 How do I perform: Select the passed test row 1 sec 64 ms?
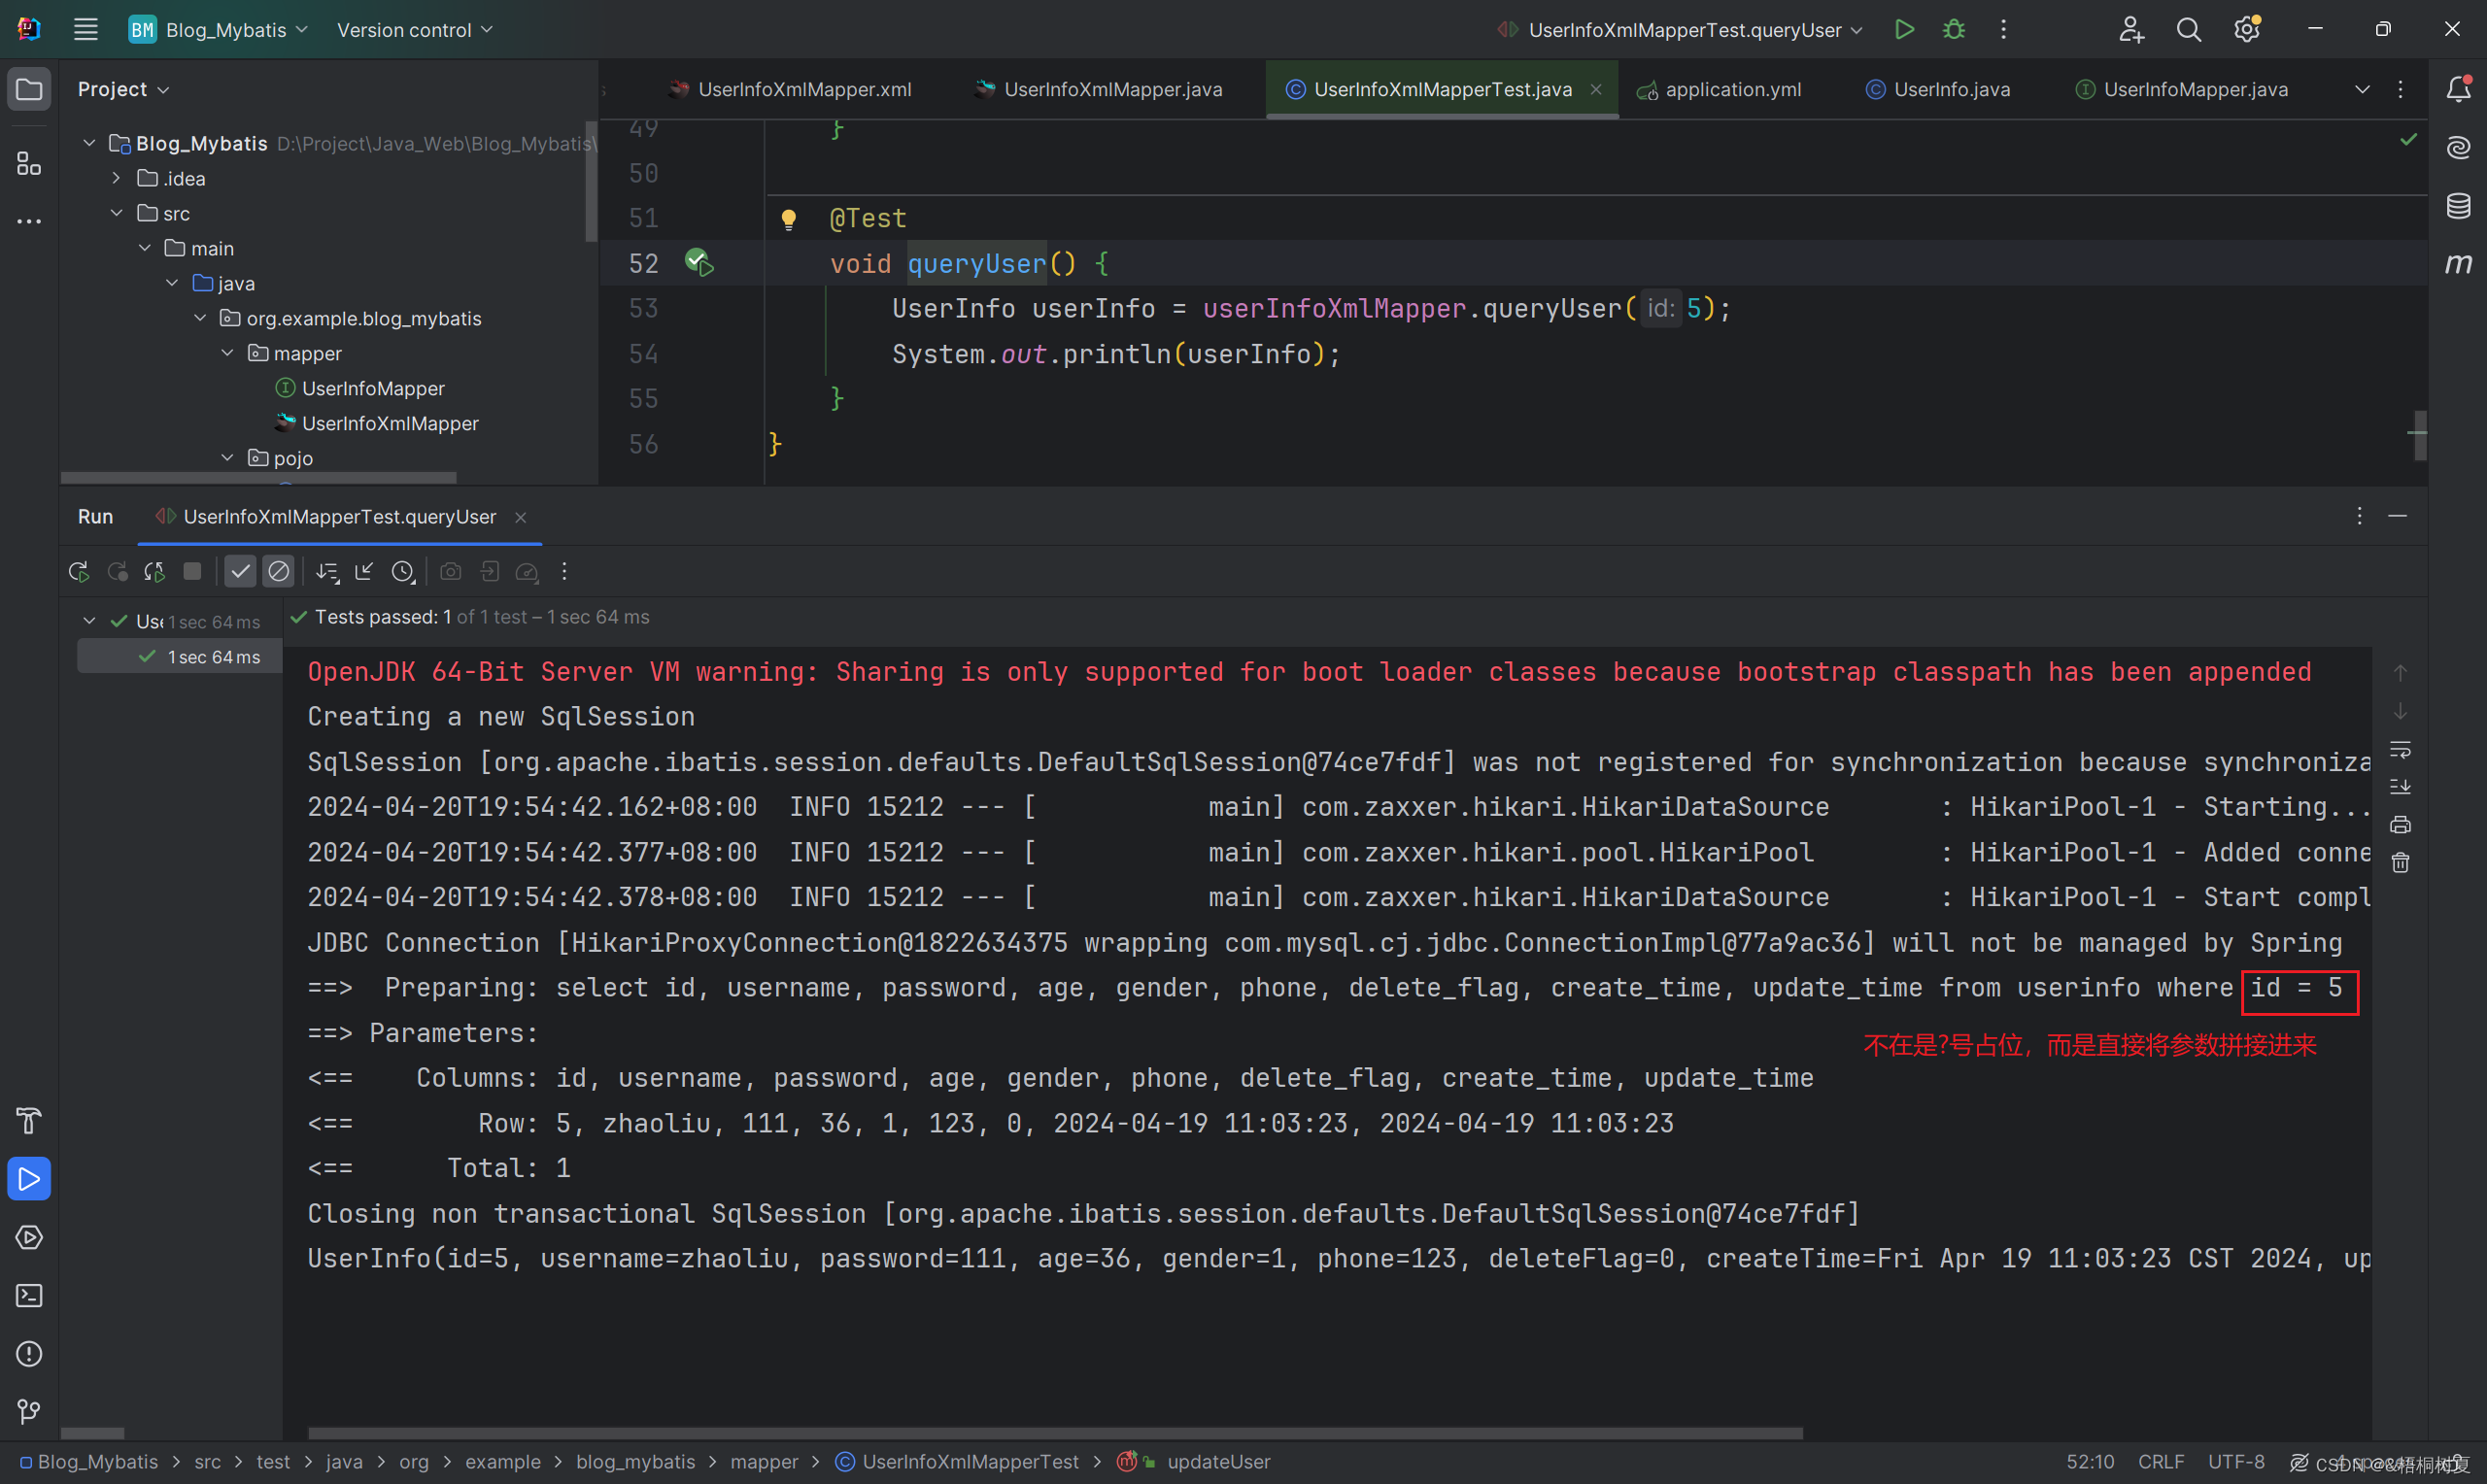point(180,657)
